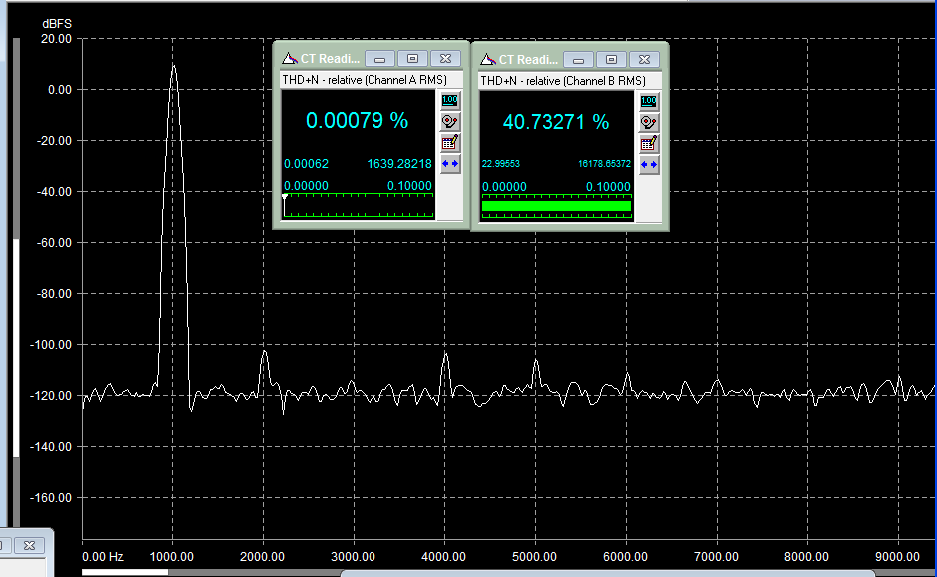Click the 4 kHz harmonic peak on the spectrum
This screenshot has width=937, height=577.
click(445, 355)
